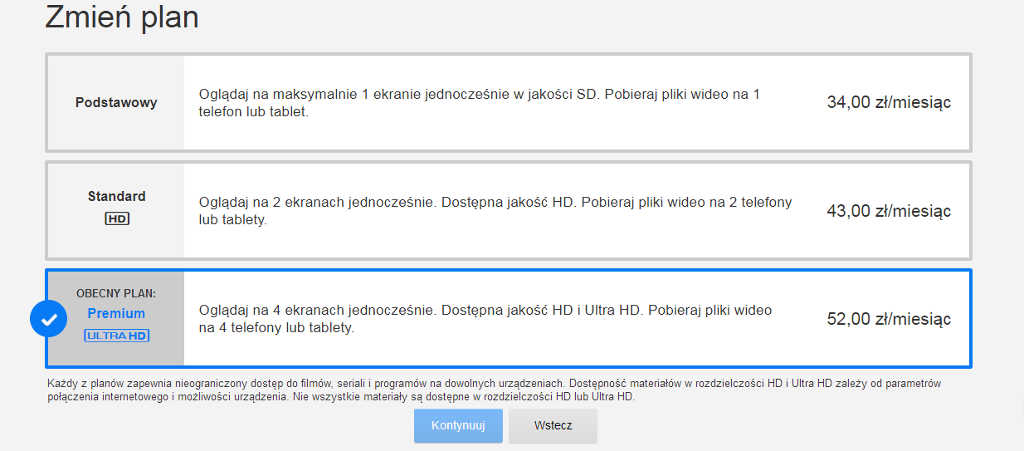
Task: Click the Ultra HD badge under Premium
Action: click(116, 335)
